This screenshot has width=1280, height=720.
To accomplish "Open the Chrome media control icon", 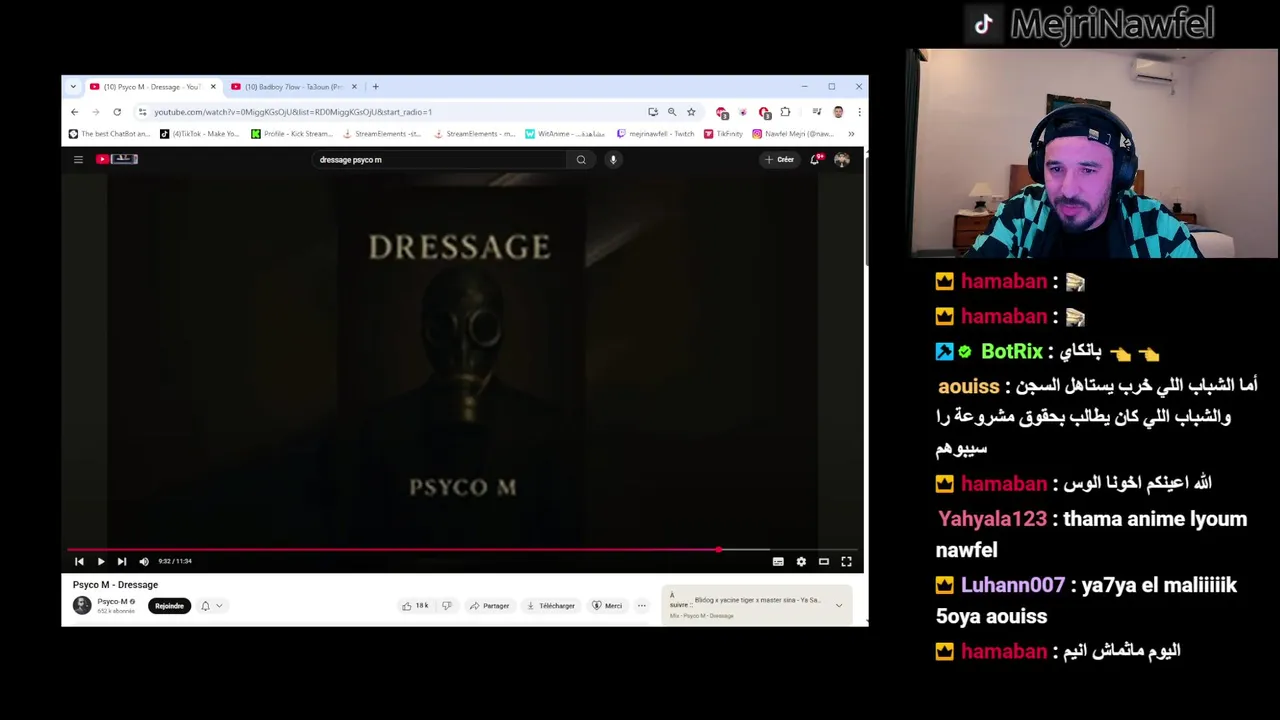I will click(x=817, y=112).
